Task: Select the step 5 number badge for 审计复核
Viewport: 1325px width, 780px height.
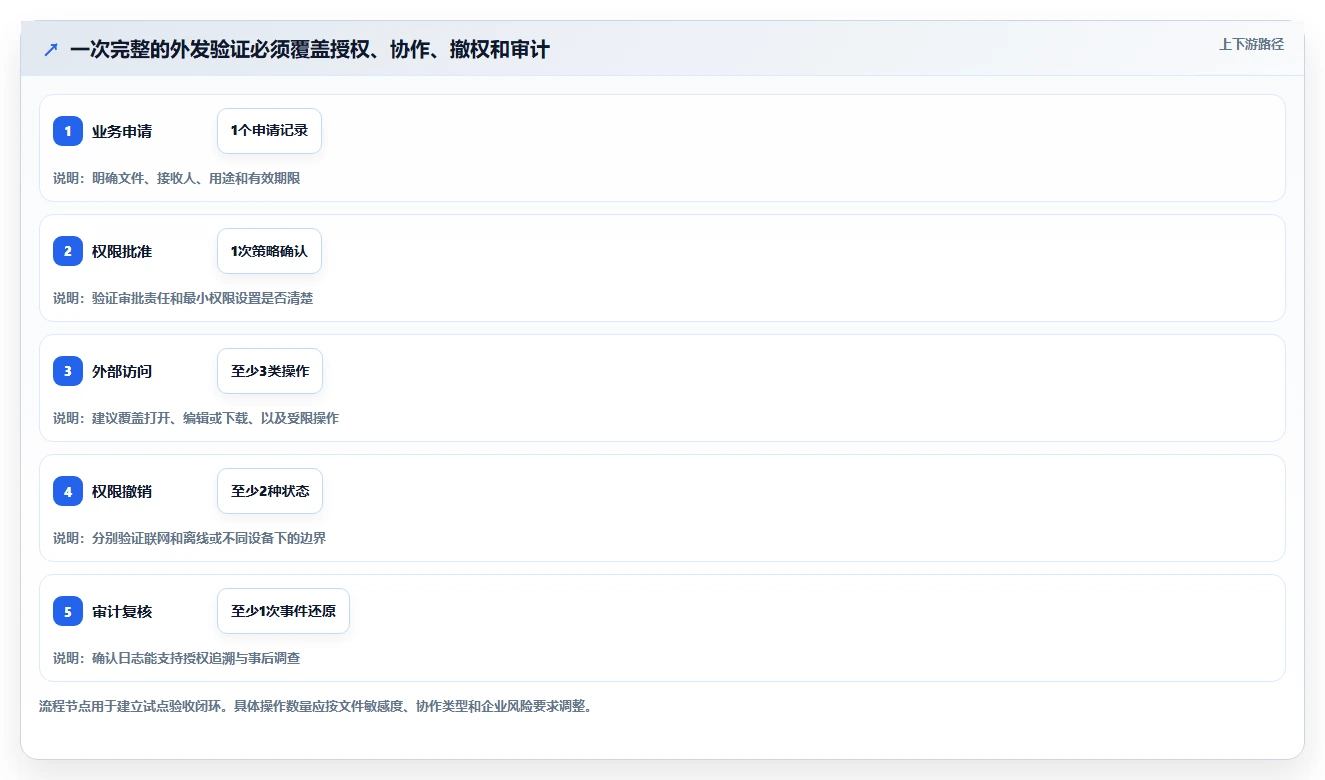Action: click(68, 611)
